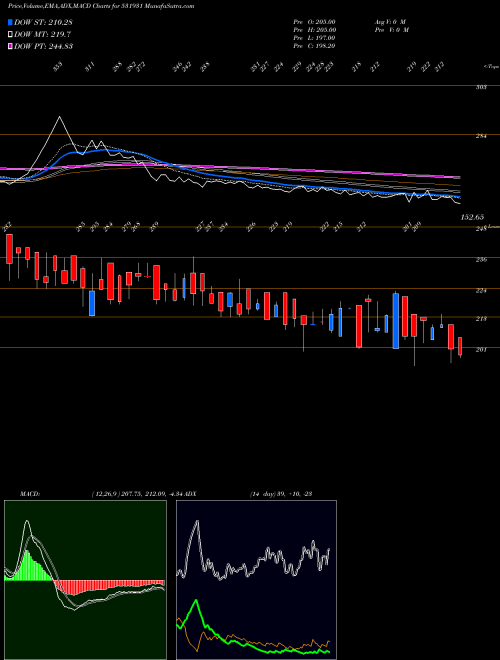Click the magenta DOW PT legend swatch
Screen dimensions: 500x660
tap(10, 46)
